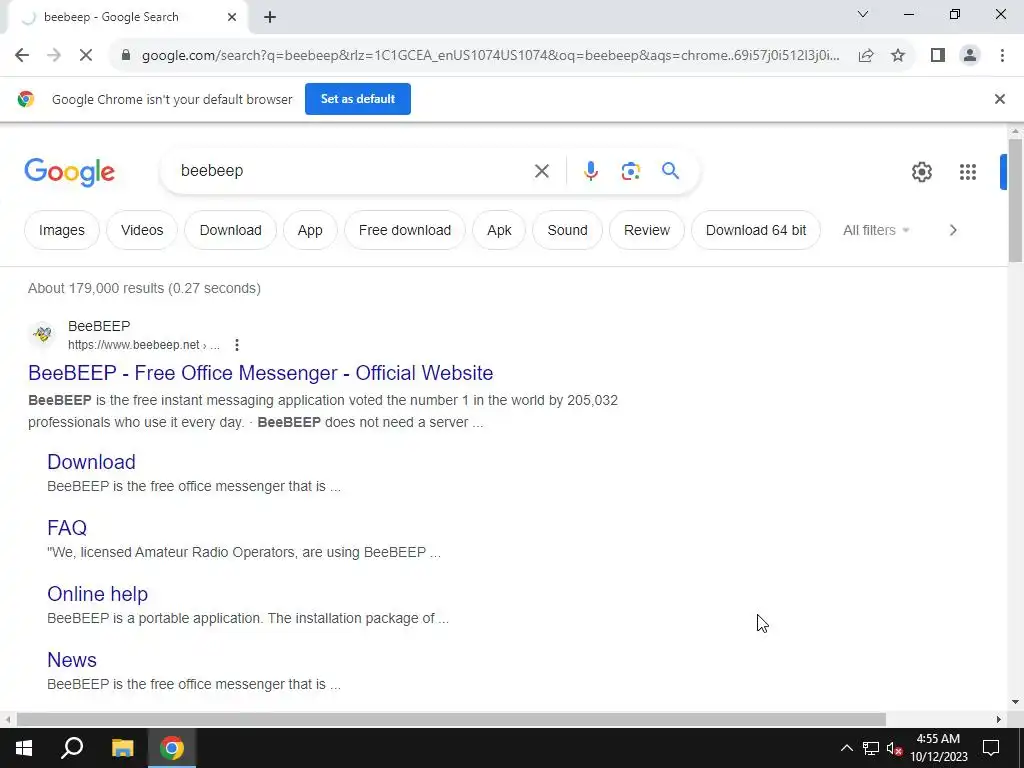Click the vertical scrollbar thumb
Viewport: 1024px width, 768px height.
click(x=1015, y=200)
